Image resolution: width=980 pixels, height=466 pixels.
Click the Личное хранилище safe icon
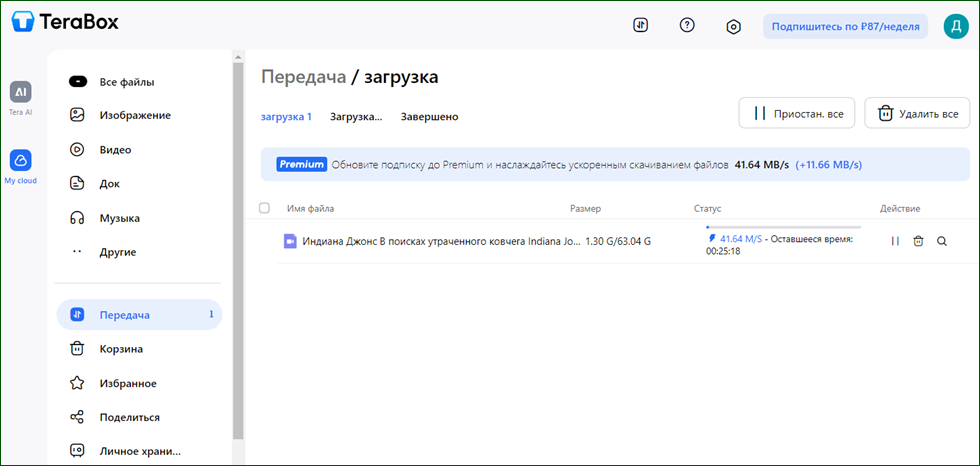click(77, 450)
